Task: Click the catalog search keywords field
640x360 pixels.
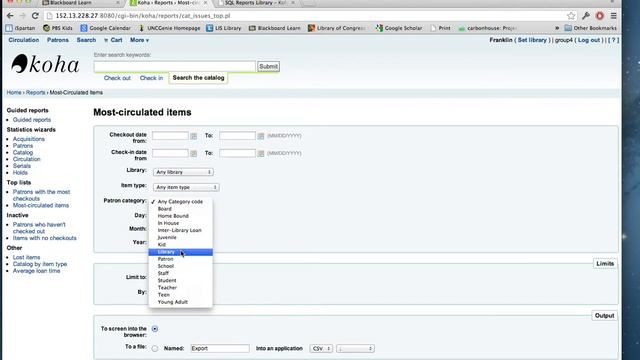Action: click(x=175, y=67)
